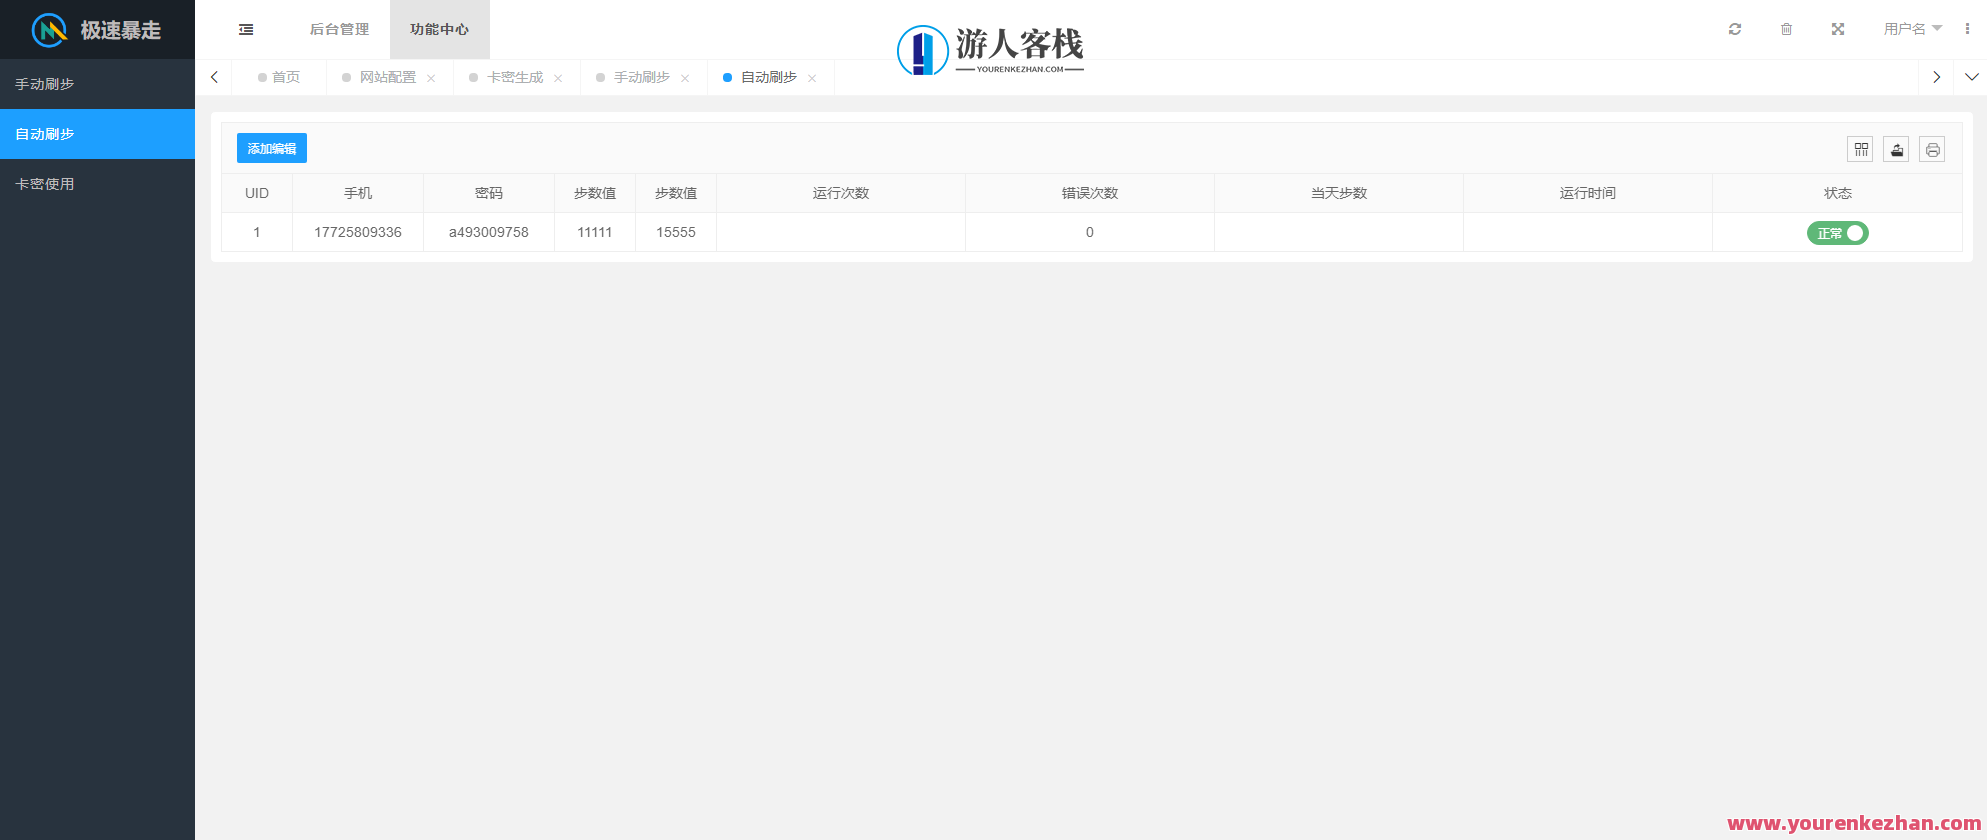The width and height of the screenshot is (1987, 840).
Task: Switch to the 网站配置 tab
Action: coord(388,77)
